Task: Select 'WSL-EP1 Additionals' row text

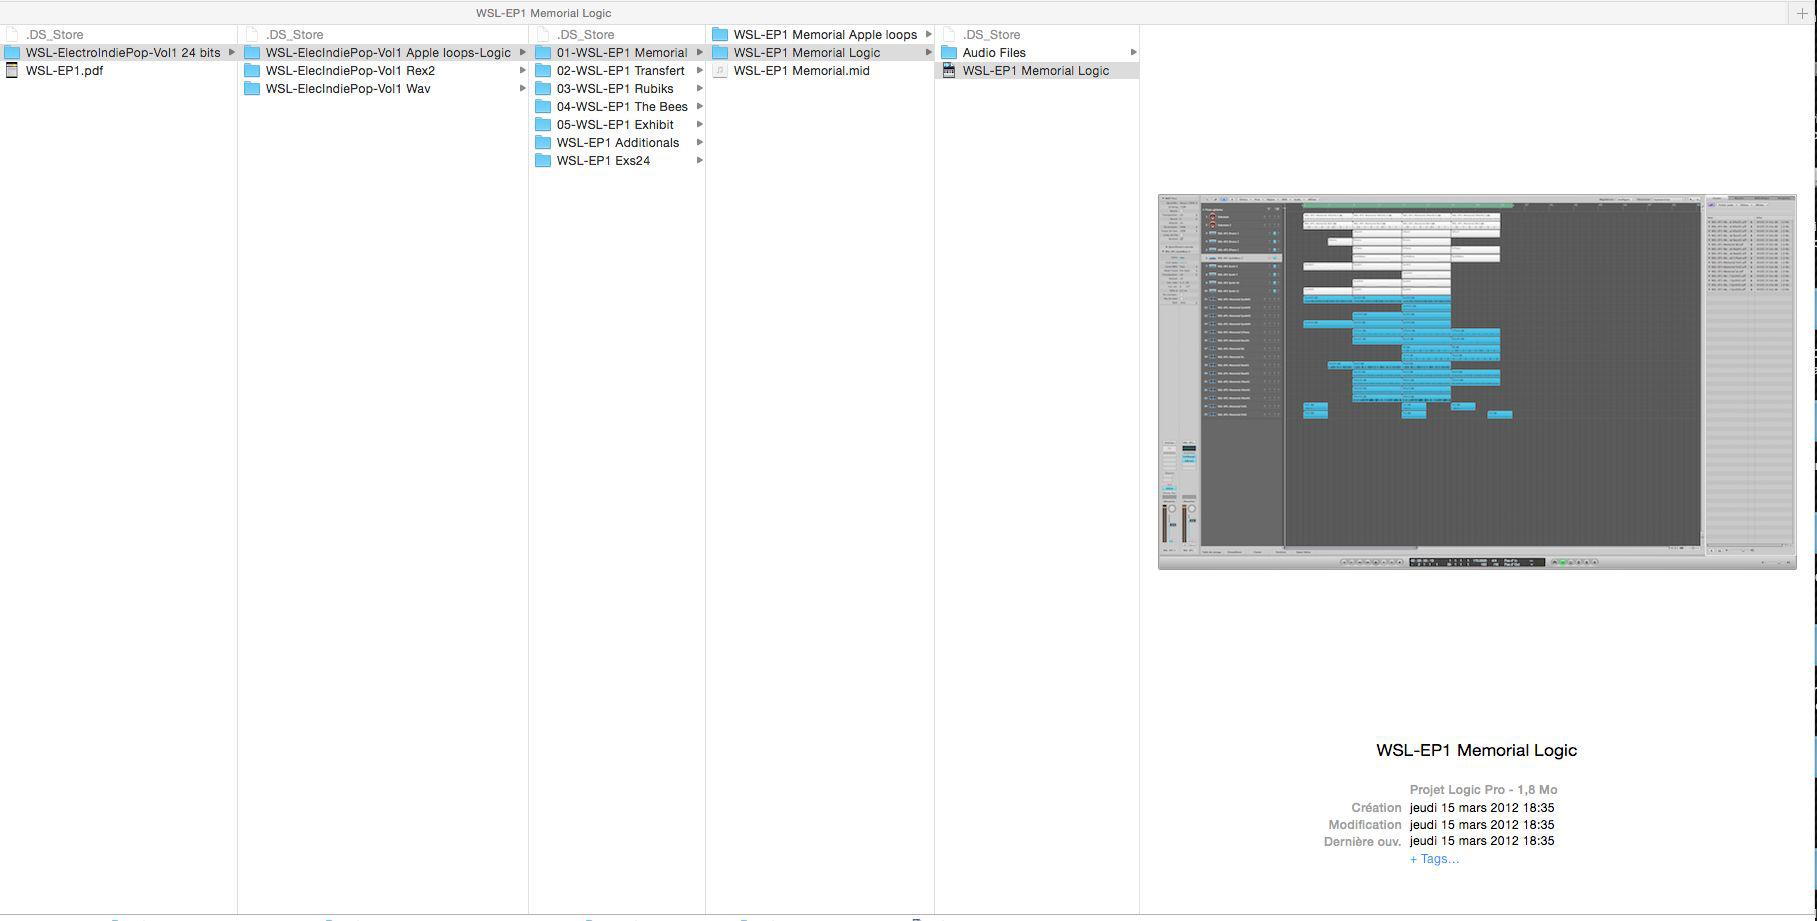Action: [618, 142]
